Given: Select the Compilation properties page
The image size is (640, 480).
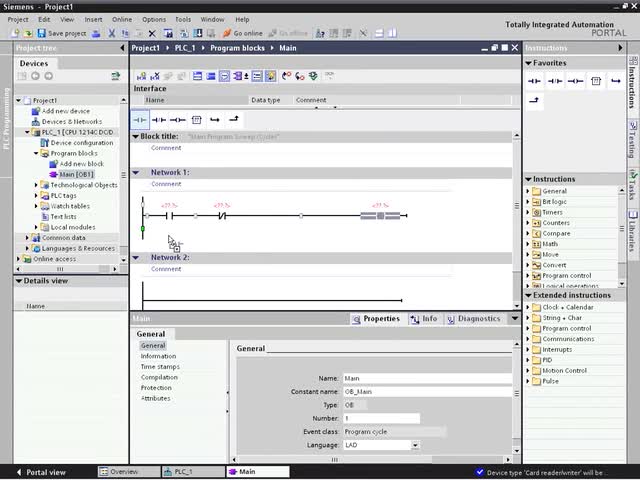Looking at the screenshot, I should coord(159,378).
